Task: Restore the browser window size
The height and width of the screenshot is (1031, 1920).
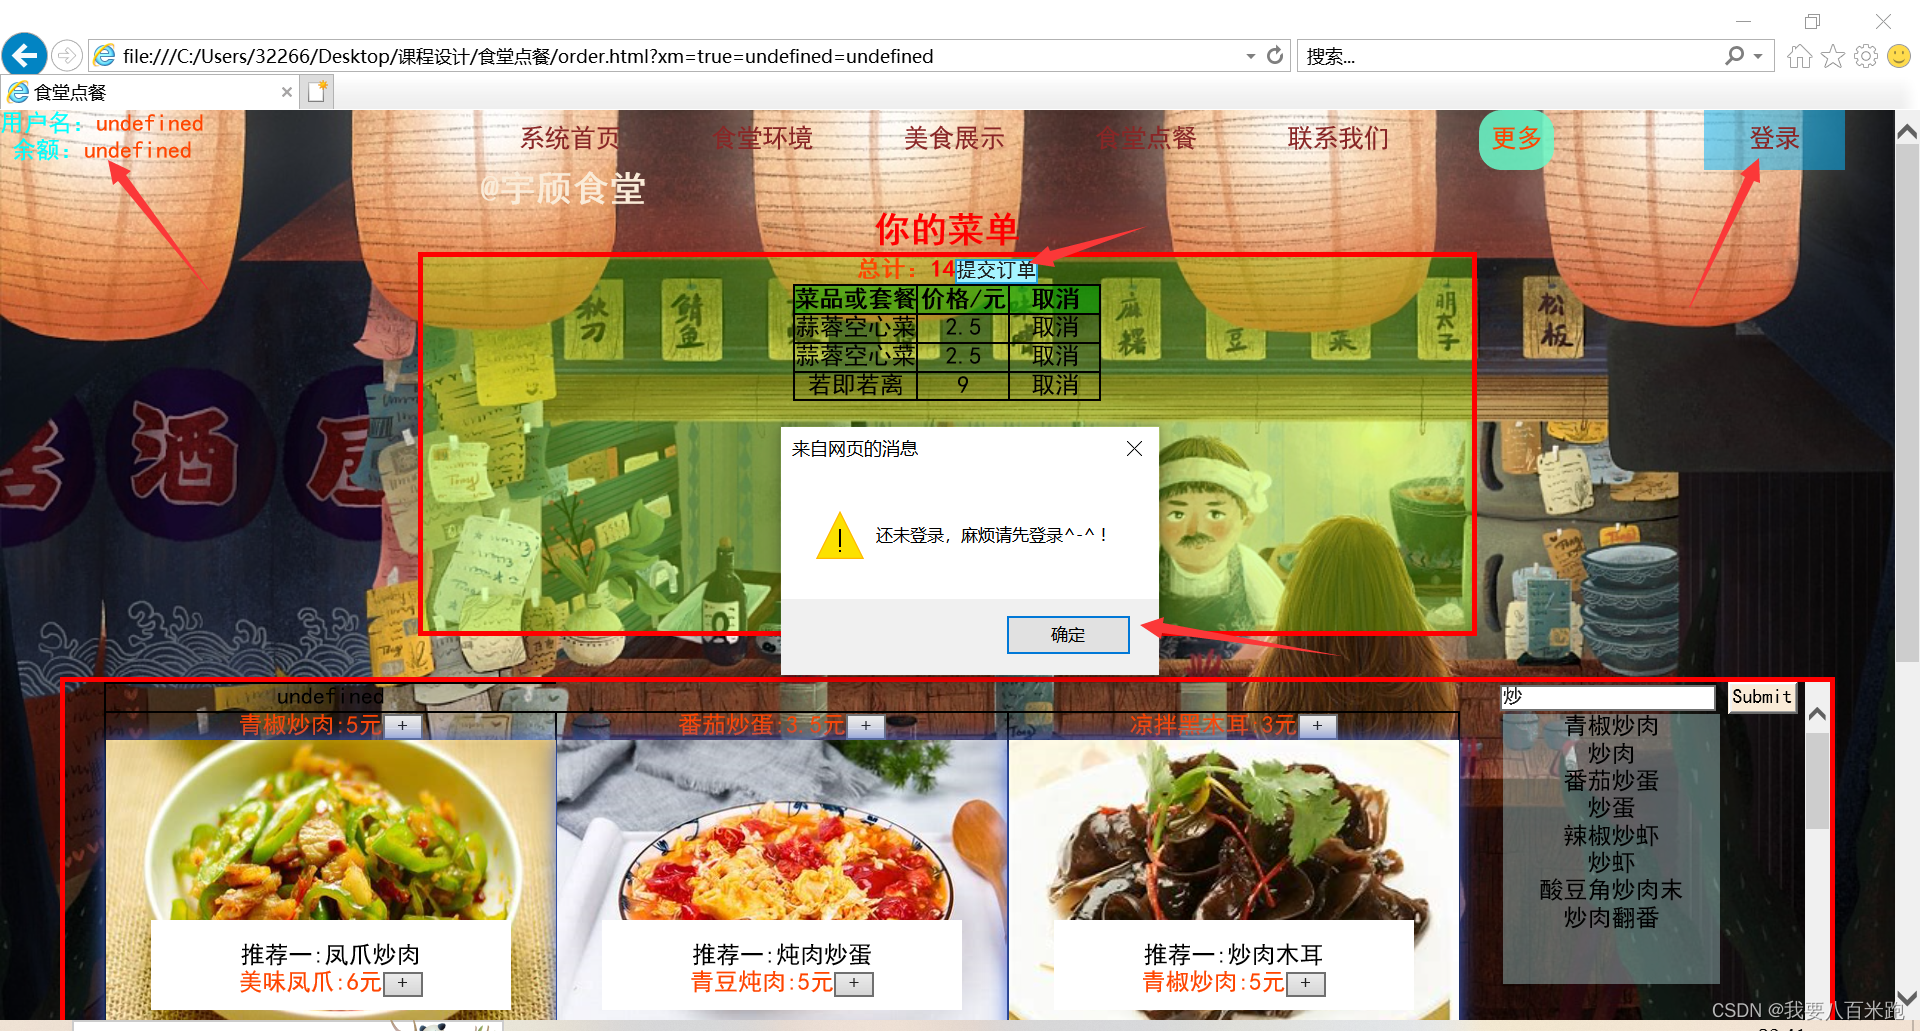Action: [x=1813, y=21]
